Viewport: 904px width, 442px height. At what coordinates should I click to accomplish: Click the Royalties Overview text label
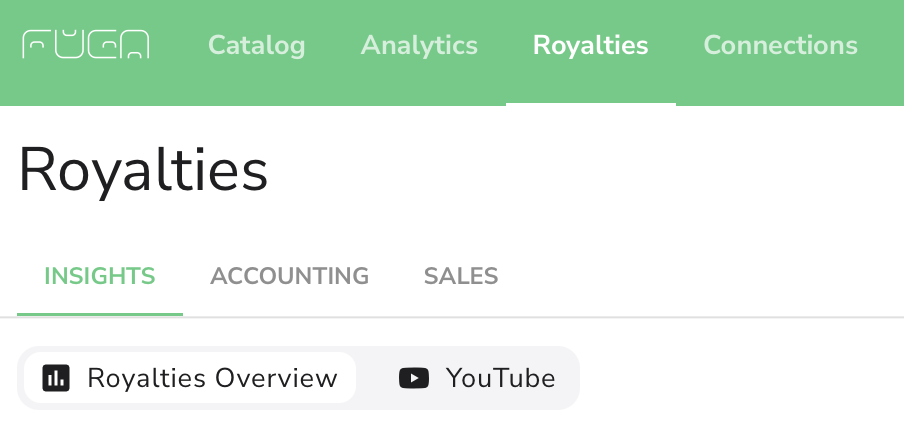(x=212, y=378)
